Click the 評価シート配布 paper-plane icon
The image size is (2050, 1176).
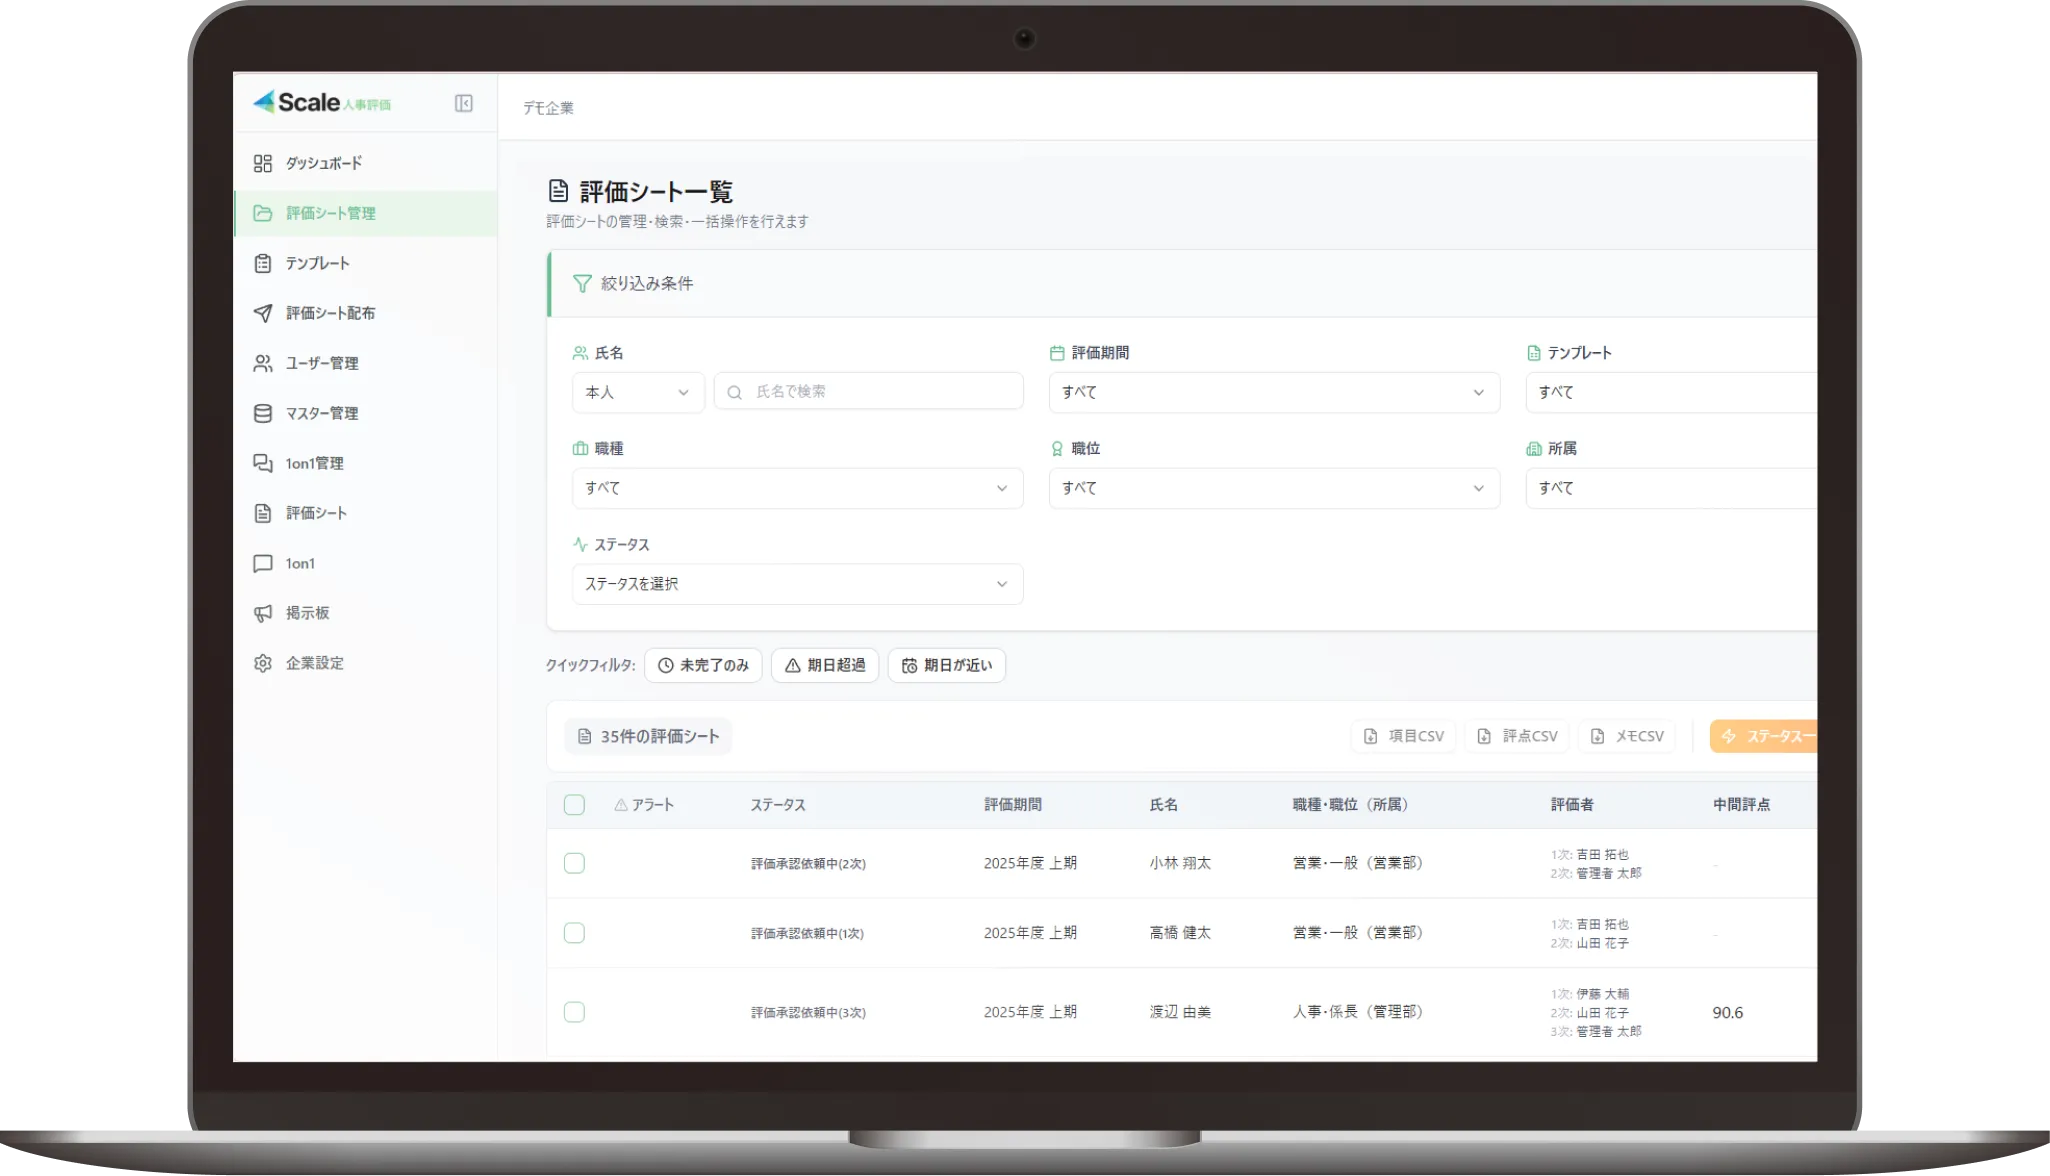(263, 313)
